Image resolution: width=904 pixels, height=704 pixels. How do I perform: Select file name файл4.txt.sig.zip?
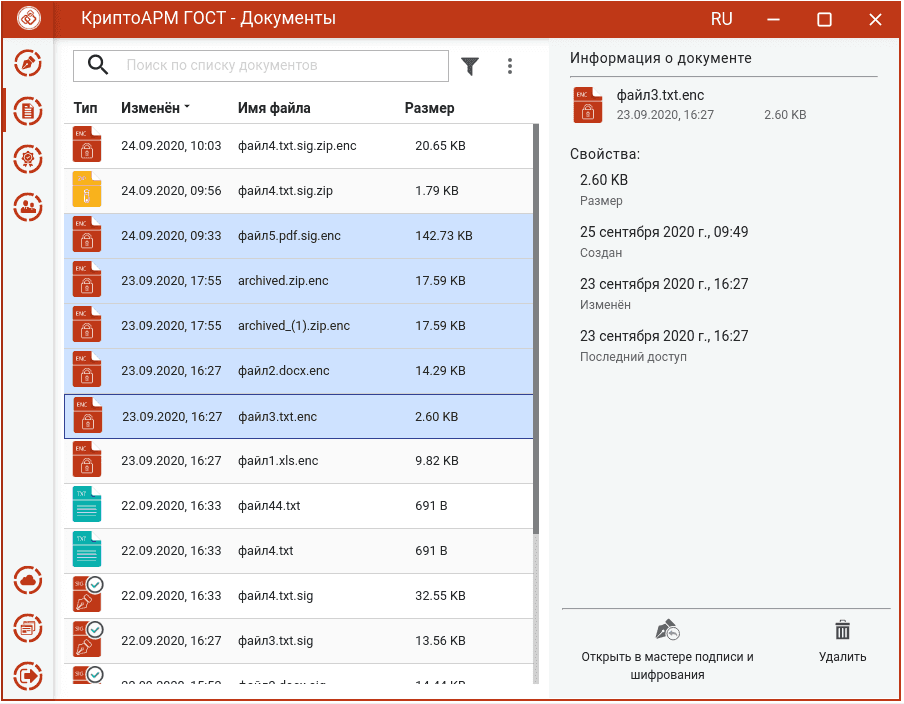285,191
